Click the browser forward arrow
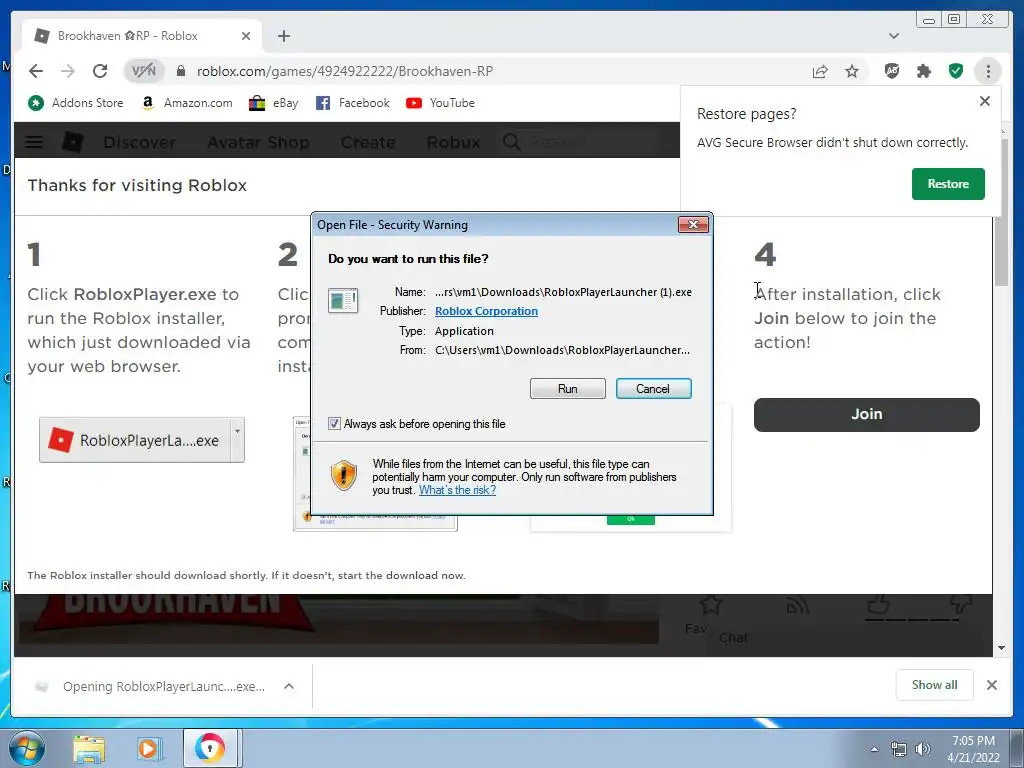The width and height of the screenshot is (1024, 768). (68, 71)
